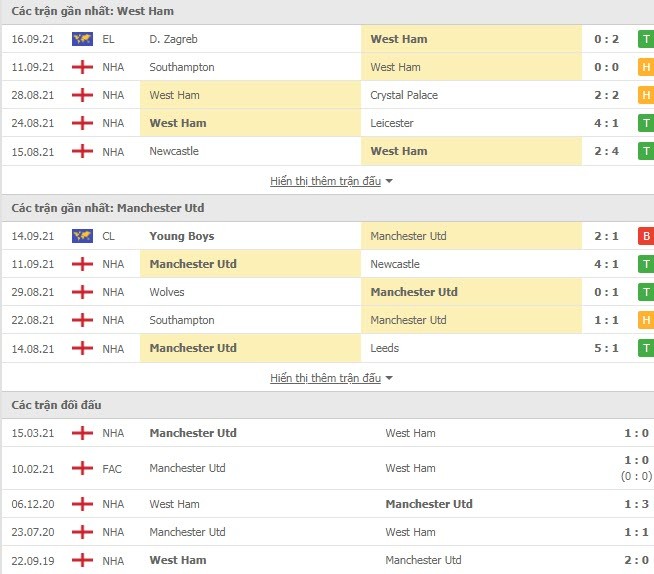Click the orange H badge for Crystal Palace match

(646, 95)
